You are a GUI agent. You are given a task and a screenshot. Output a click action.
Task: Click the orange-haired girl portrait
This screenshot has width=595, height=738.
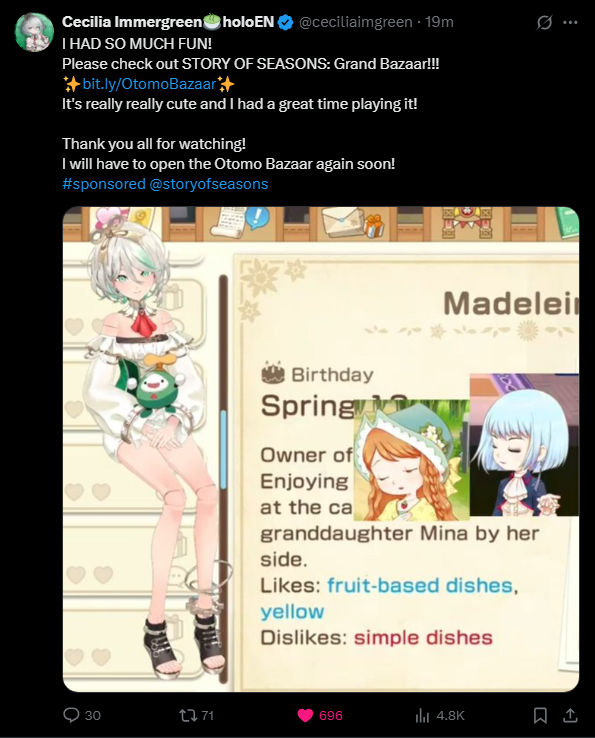(411, 460)
